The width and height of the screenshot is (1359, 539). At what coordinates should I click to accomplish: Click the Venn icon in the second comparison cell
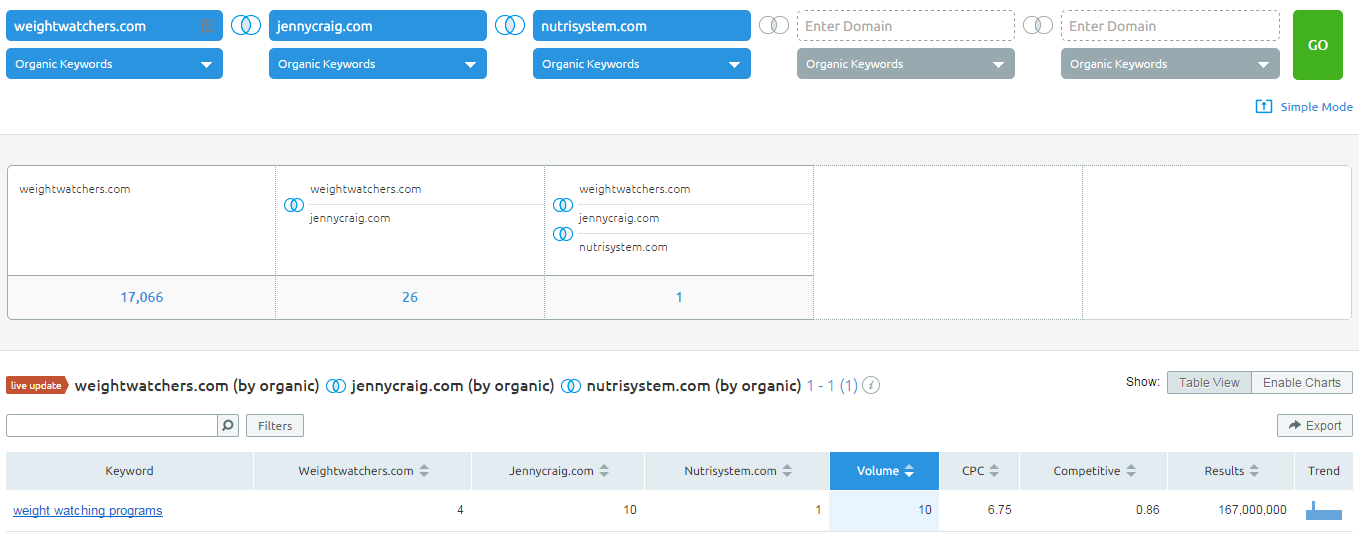click(x=294, y=204)
